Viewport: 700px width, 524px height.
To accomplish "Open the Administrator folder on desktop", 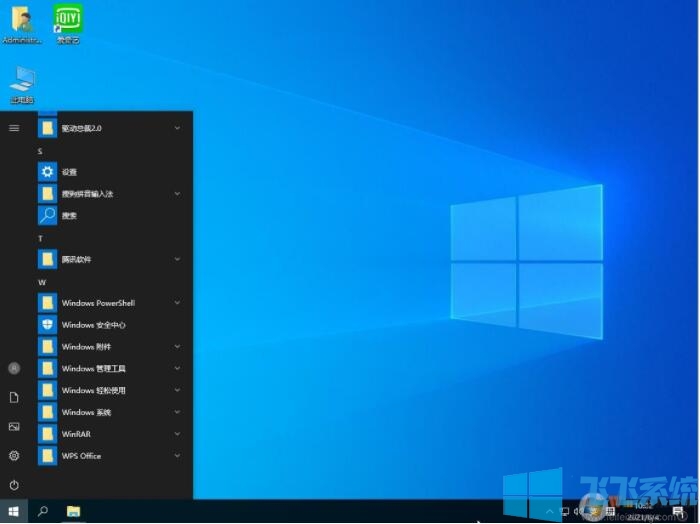I will coord(22,23).
